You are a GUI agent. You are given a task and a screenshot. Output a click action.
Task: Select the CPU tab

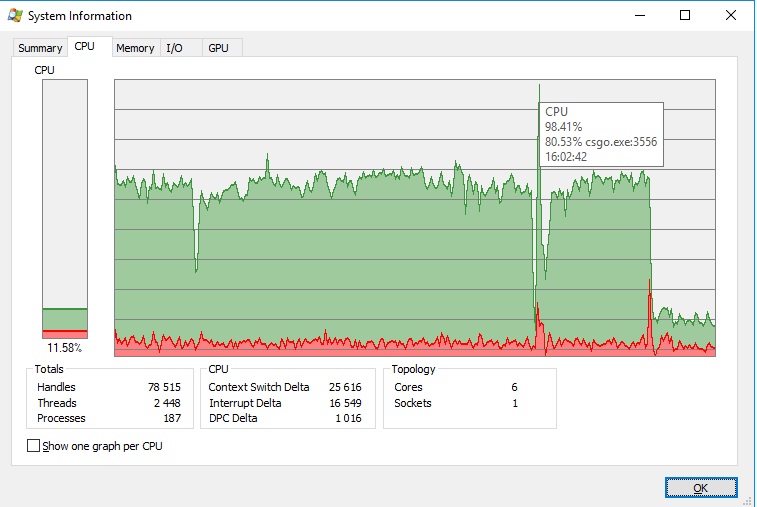click(x=85, y=47)
